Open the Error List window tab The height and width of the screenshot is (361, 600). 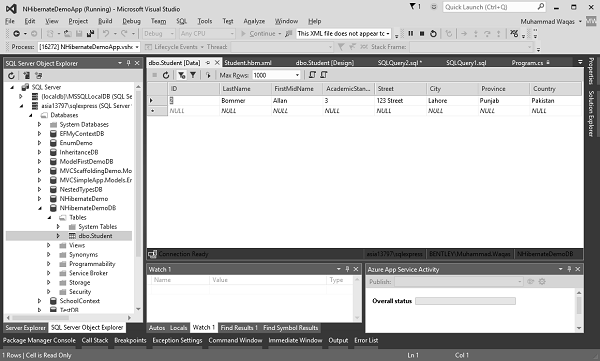coord(366,340)
